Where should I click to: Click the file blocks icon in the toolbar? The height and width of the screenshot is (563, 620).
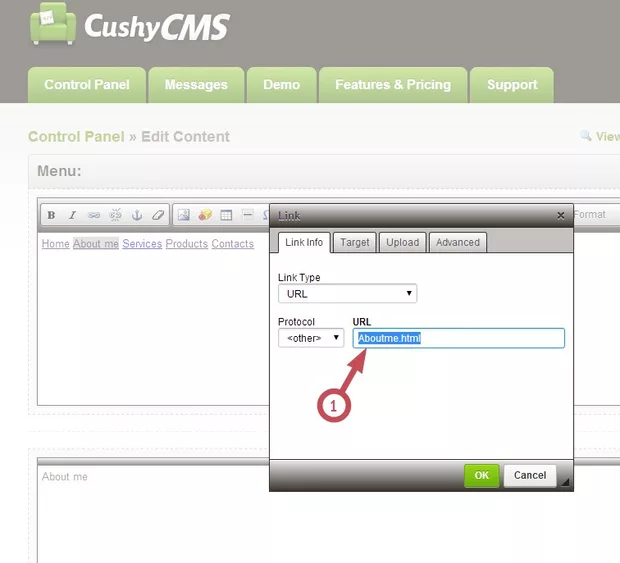point(205,215)
